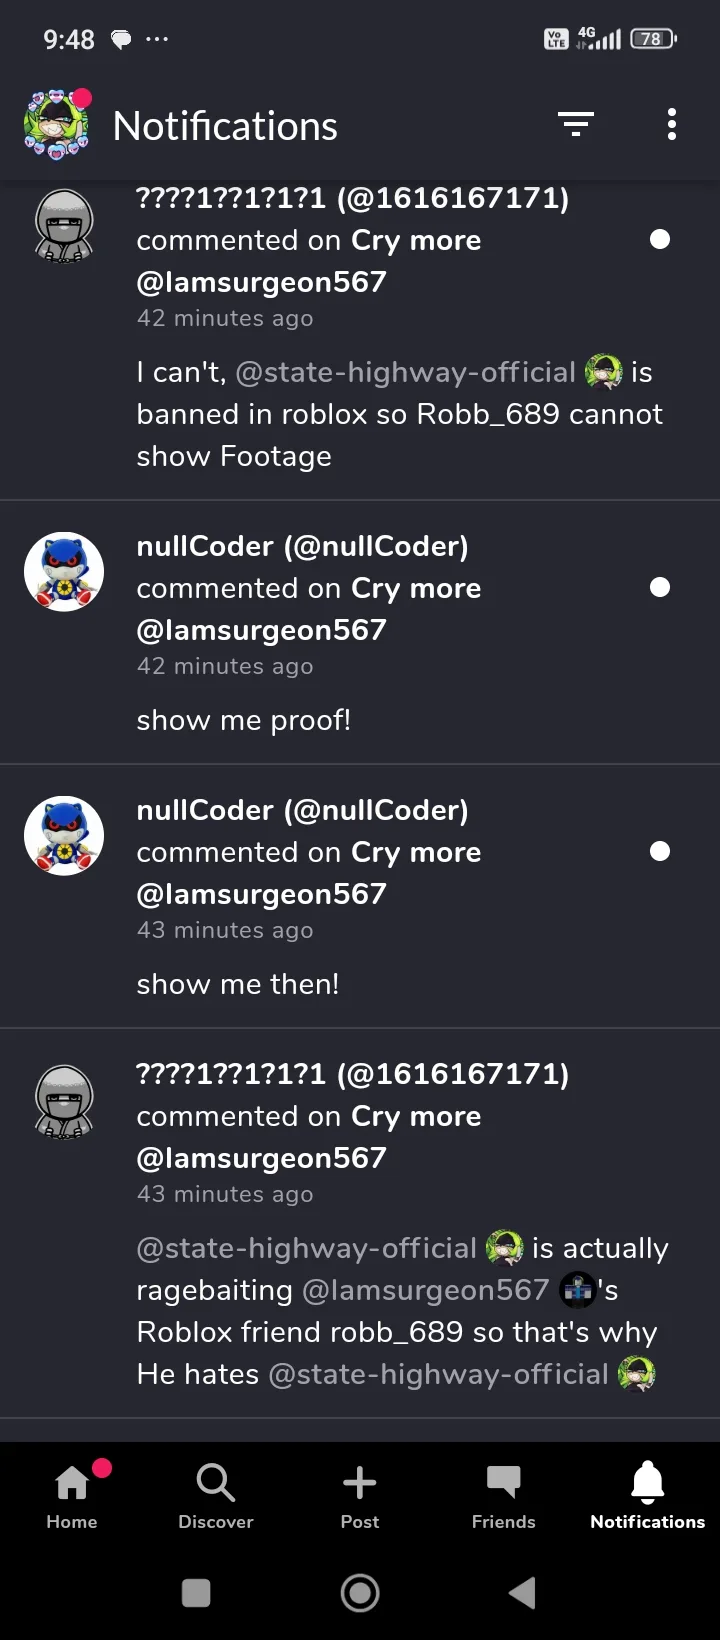Follow the @Iamsurgeon567 mention in the ragebaiting comment
Viewport: 720px width, 1640px height.
click(426, 1290)
